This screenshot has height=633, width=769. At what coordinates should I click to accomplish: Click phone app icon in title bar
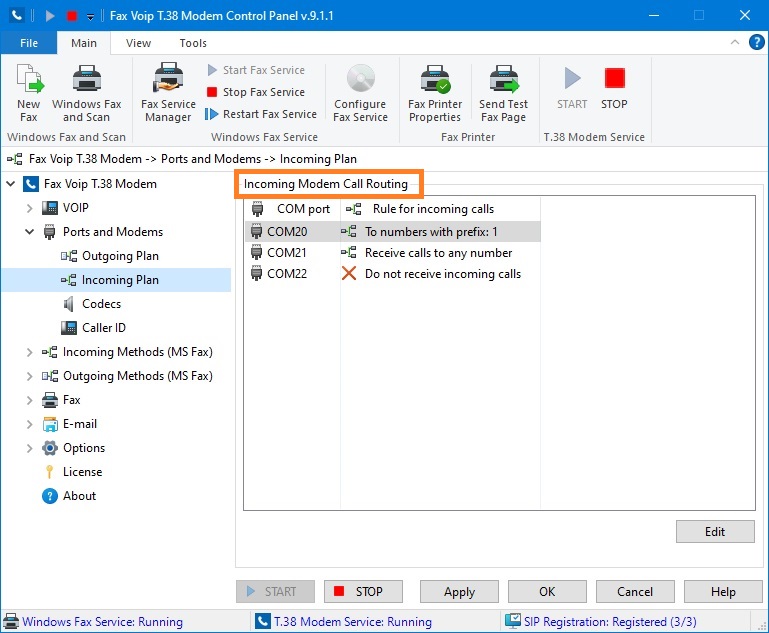coord(16,16)
